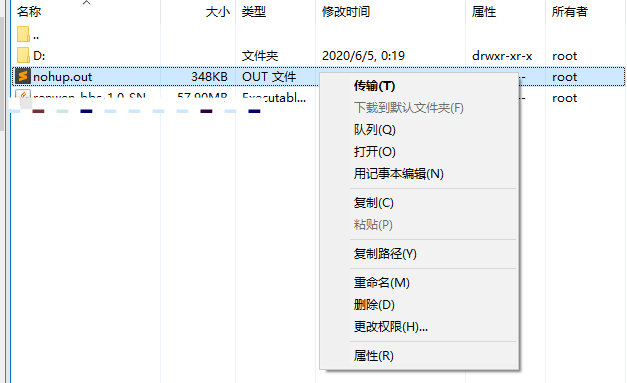This screenshot has width=627, height=383.
Task: Click the '..' parent directory entry
Action: (x=36, y=38)
